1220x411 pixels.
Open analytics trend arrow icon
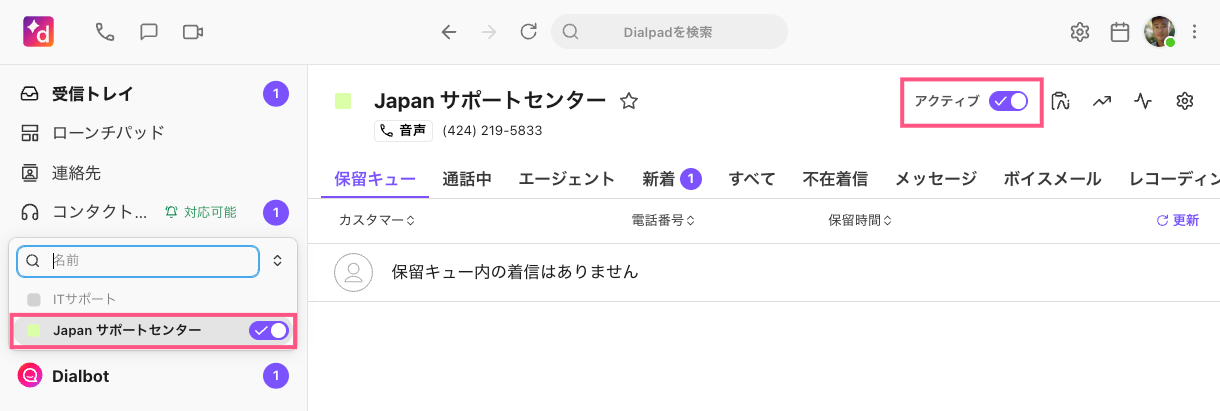click(x=1102, y=100)
